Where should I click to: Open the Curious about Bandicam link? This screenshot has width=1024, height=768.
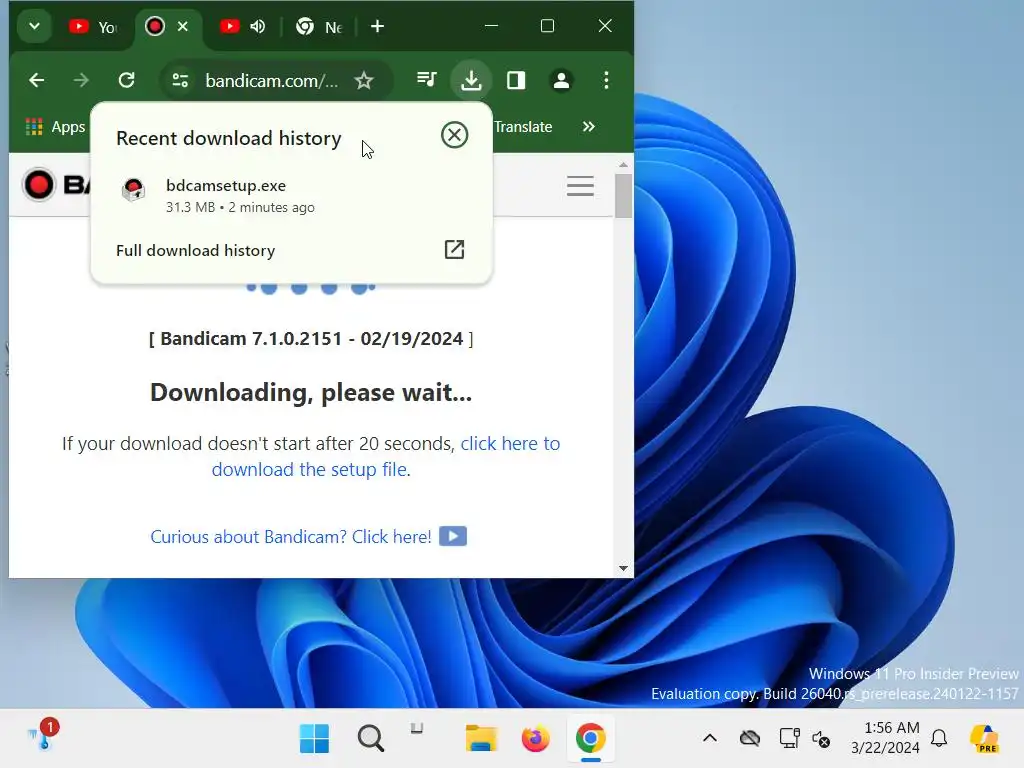coord(291,537)
